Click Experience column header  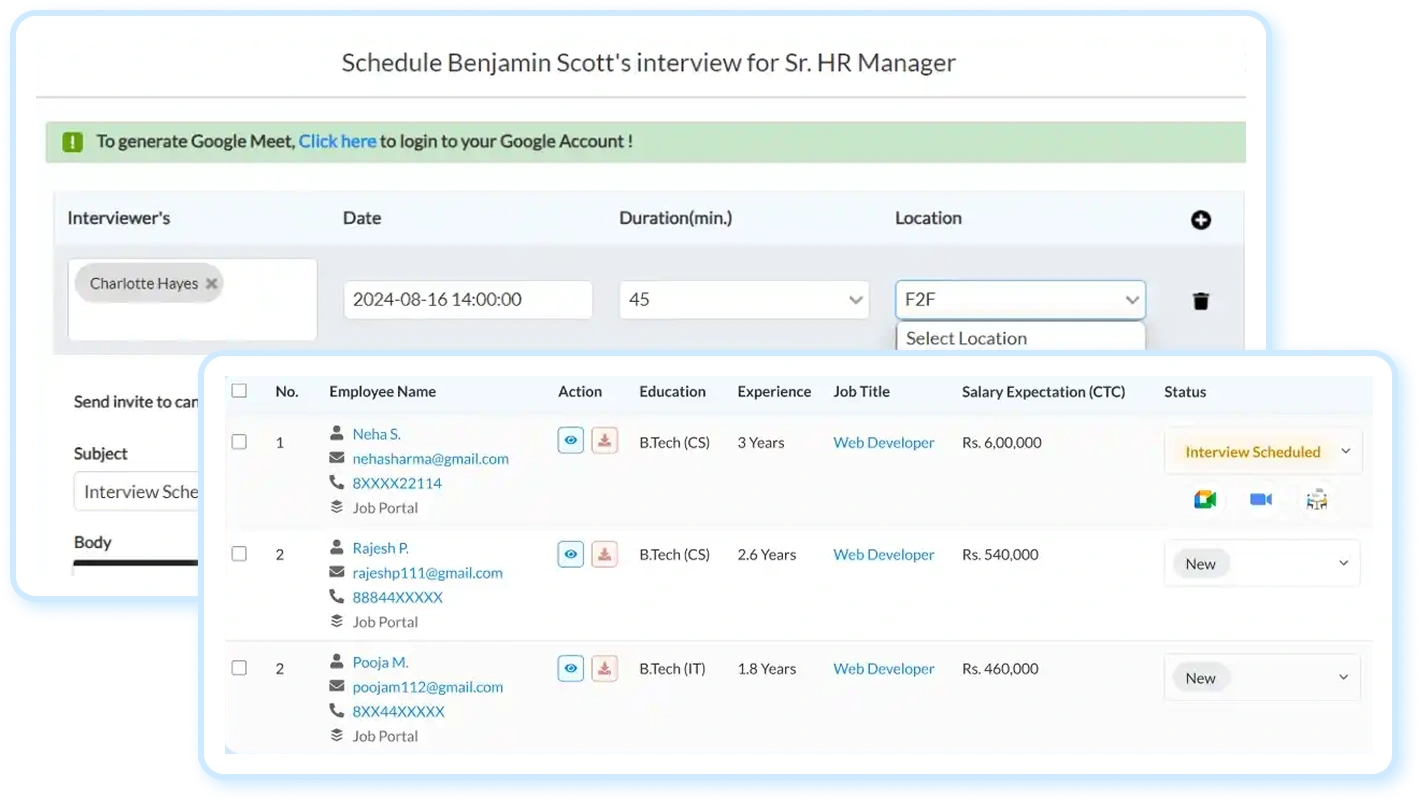coord(775,392)
